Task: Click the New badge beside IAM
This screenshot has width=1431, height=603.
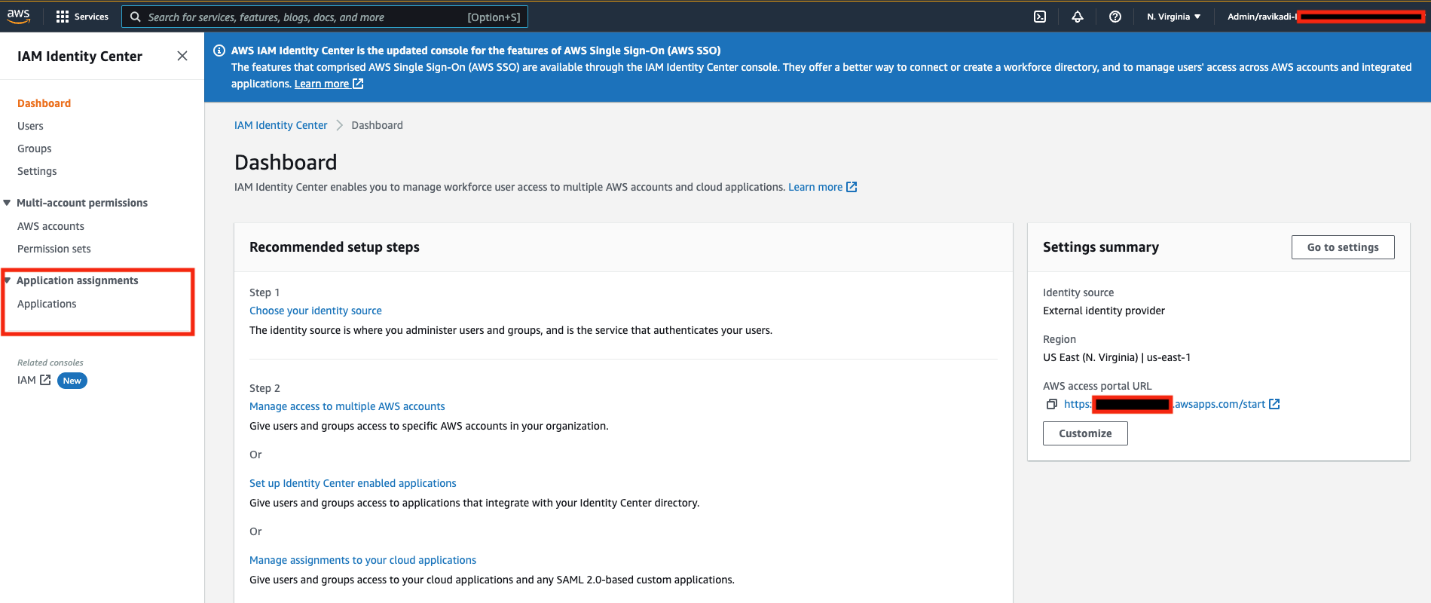Action: coord(72,380)
